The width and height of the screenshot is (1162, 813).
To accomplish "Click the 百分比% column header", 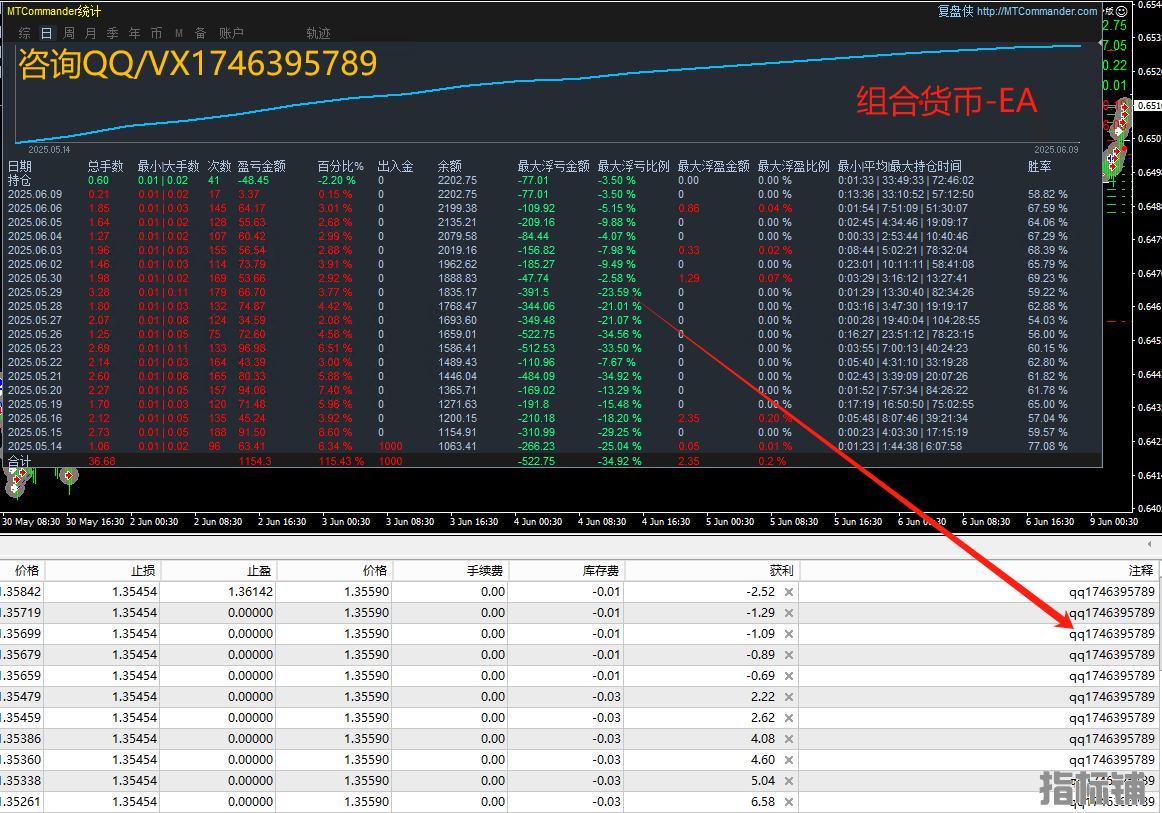I will tap(341, 167).
